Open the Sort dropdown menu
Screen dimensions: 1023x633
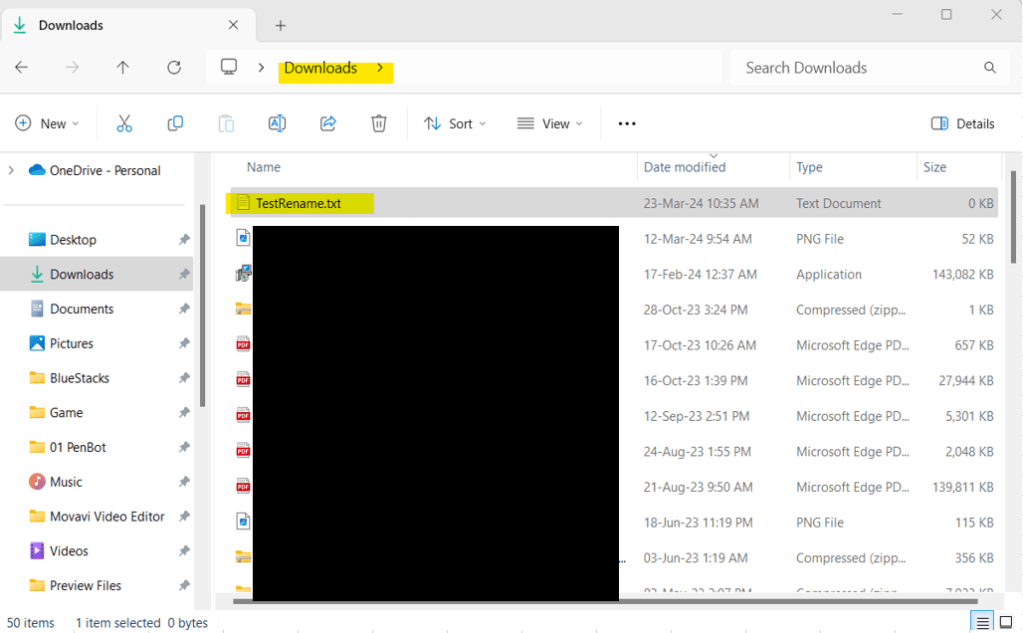455,124
